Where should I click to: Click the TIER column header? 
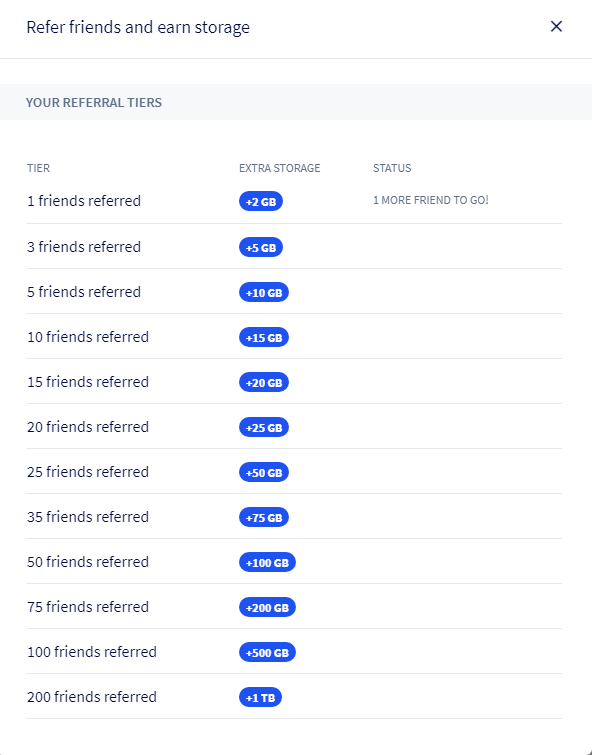tap(38, 168)
